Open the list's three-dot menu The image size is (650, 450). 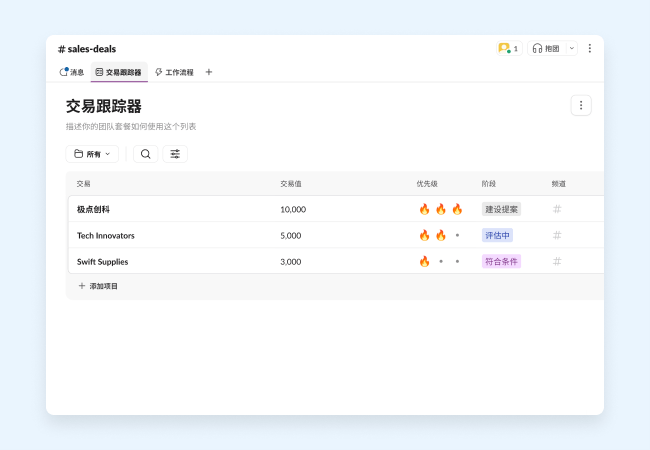tap(581, 105)
